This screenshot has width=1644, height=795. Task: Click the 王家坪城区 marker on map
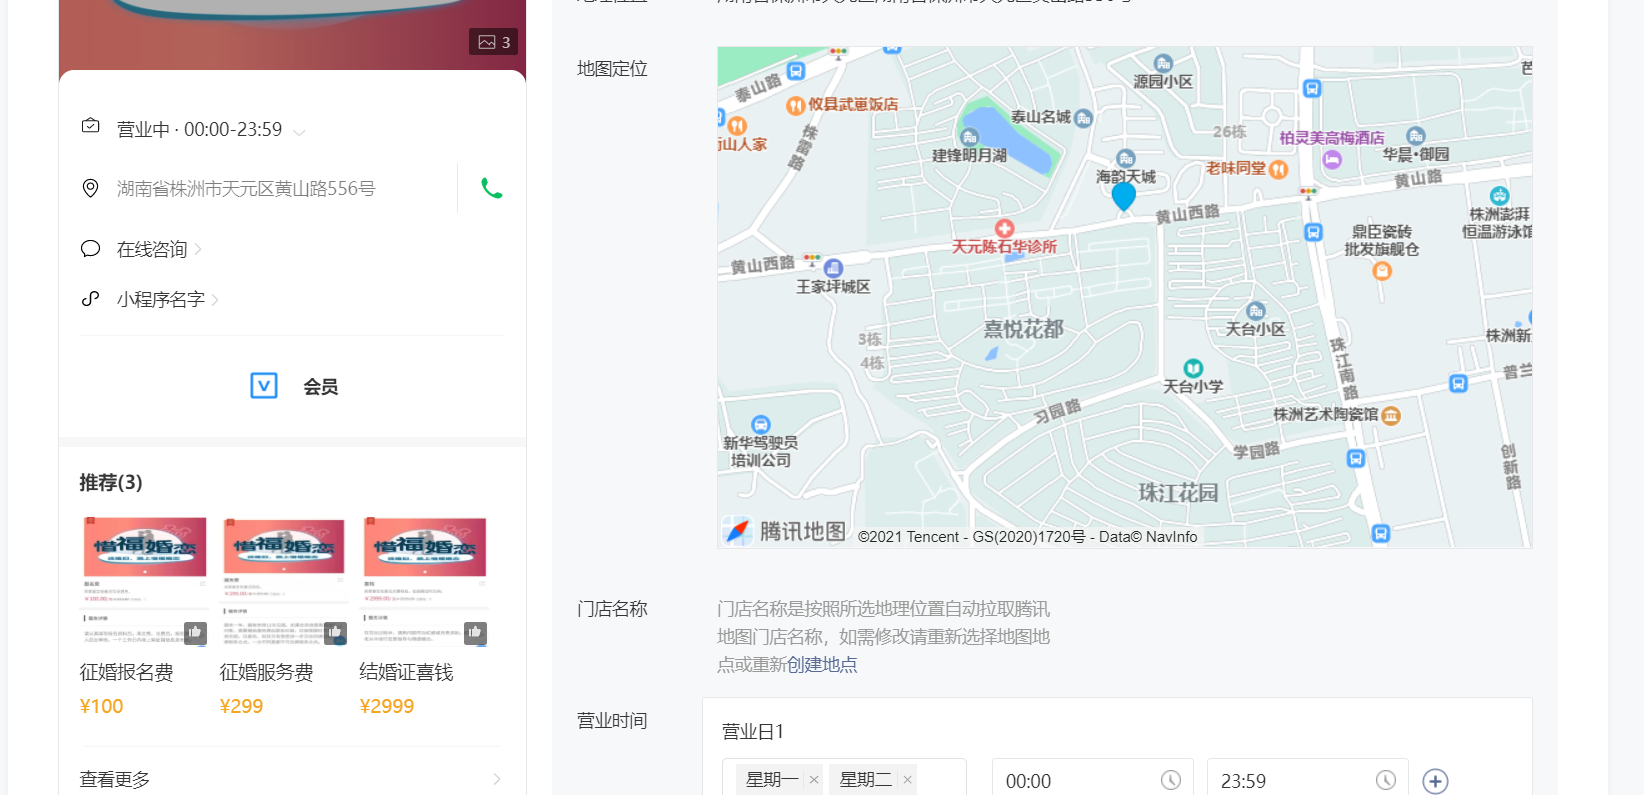tap(833, 268)
